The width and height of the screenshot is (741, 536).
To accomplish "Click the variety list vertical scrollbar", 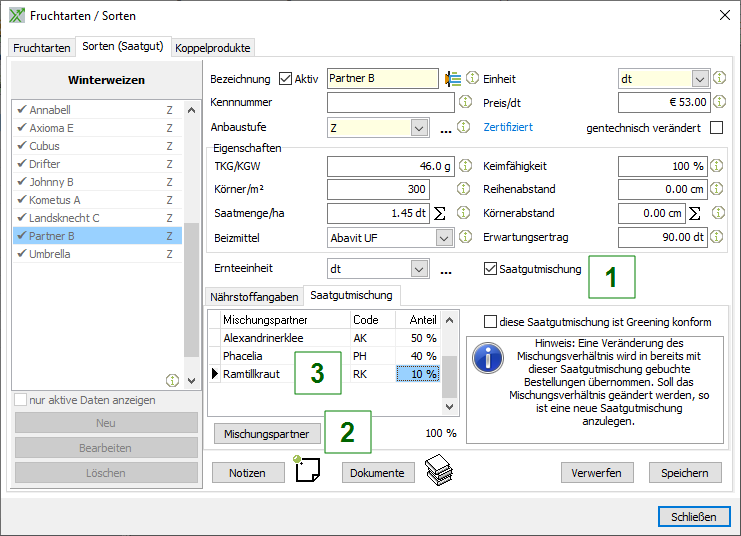I will [191, 290].
